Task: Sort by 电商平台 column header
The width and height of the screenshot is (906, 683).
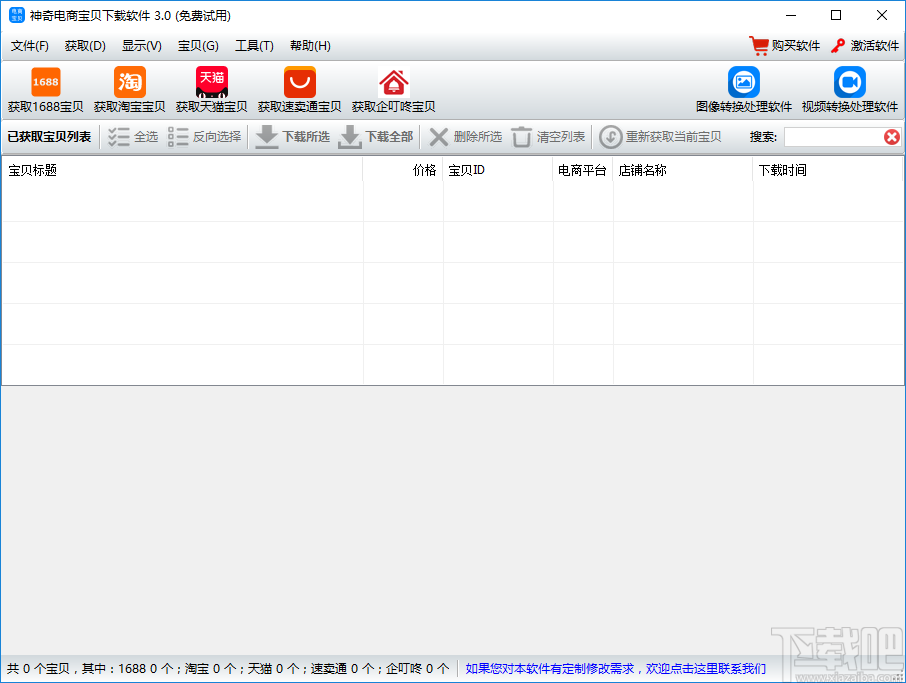Action: [x=583, y=170]
